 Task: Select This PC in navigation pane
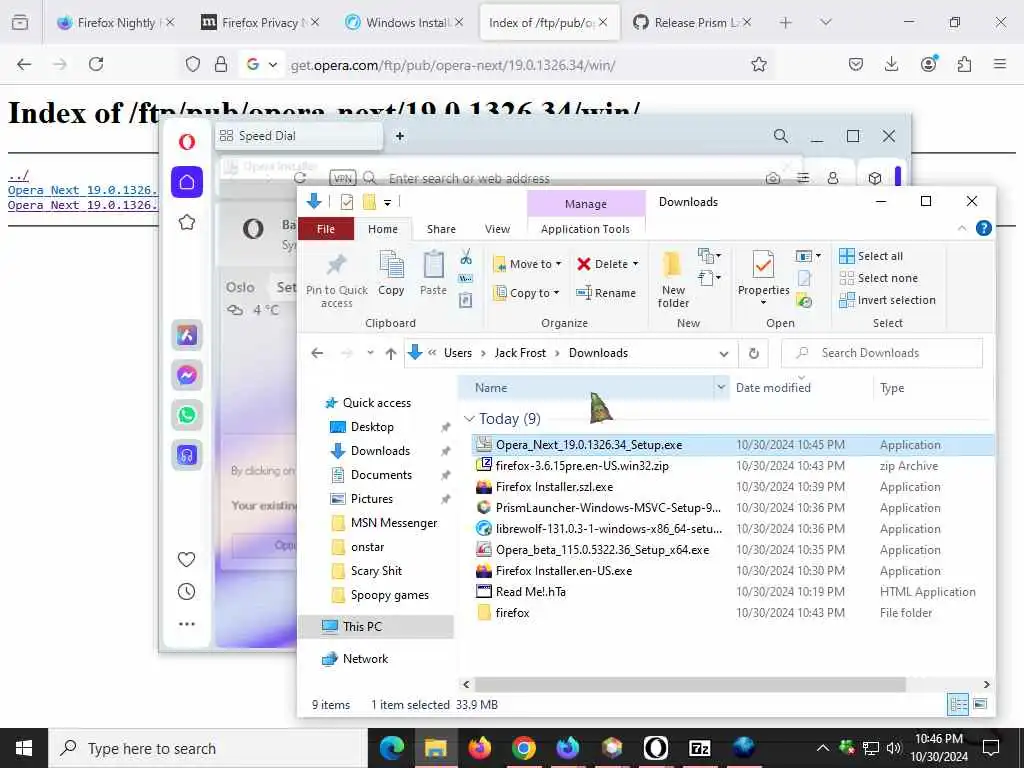376,626
